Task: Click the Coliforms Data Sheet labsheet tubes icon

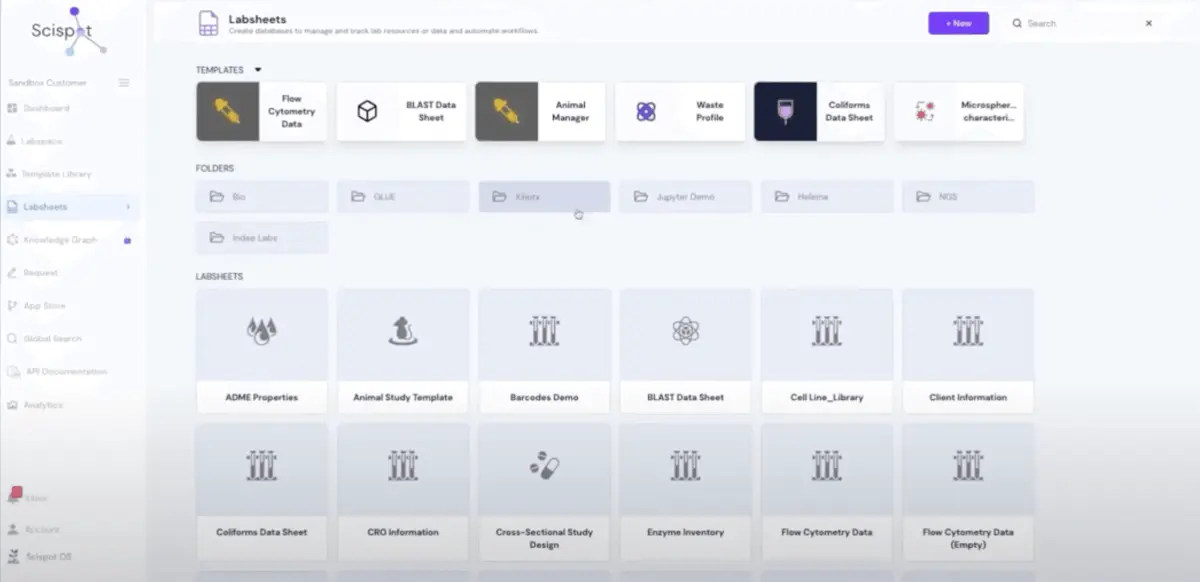Action: coord(262,465)
